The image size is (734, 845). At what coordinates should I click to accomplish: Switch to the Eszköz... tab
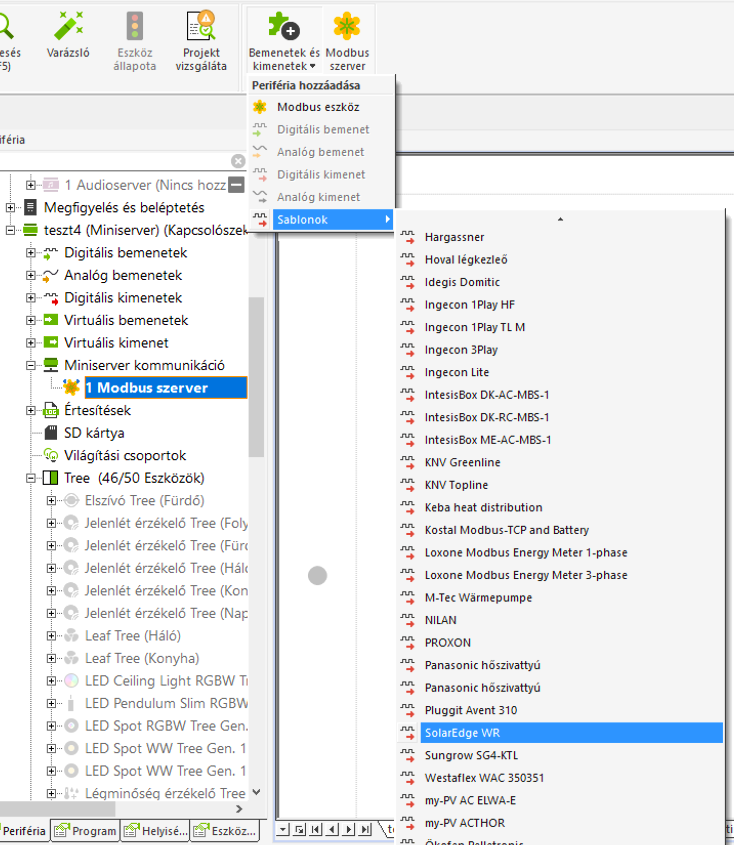tap(225, 831)
